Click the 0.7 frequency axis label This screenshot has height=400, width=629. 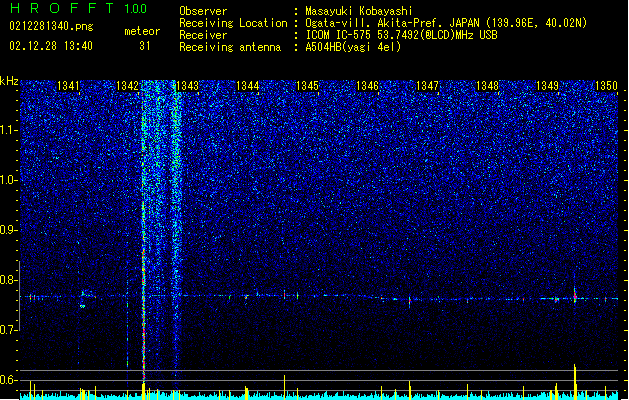(x=9, y=330)
